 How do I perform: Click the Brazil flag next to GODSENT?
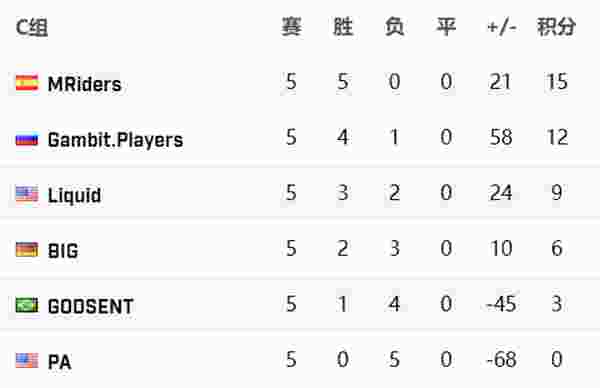(x=27, y=305)
